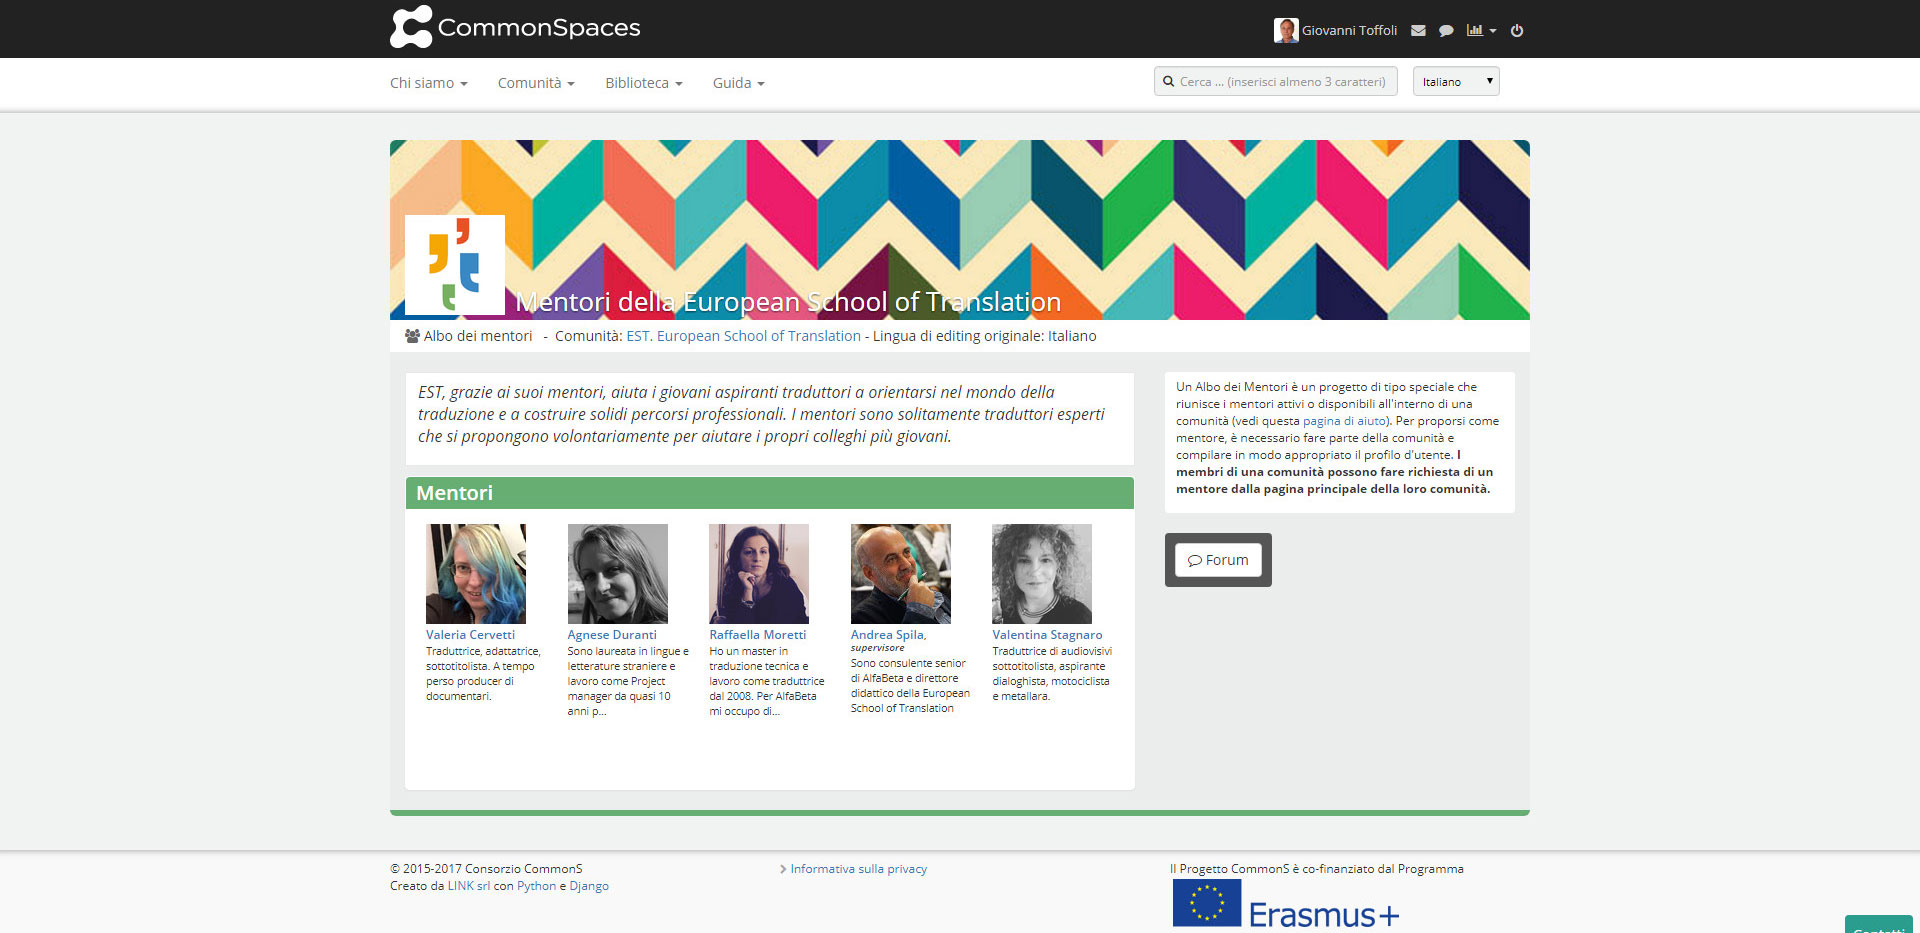1920x933 pixels.
Task: Expand the Comunità menu
Action: tap(536, 83)
